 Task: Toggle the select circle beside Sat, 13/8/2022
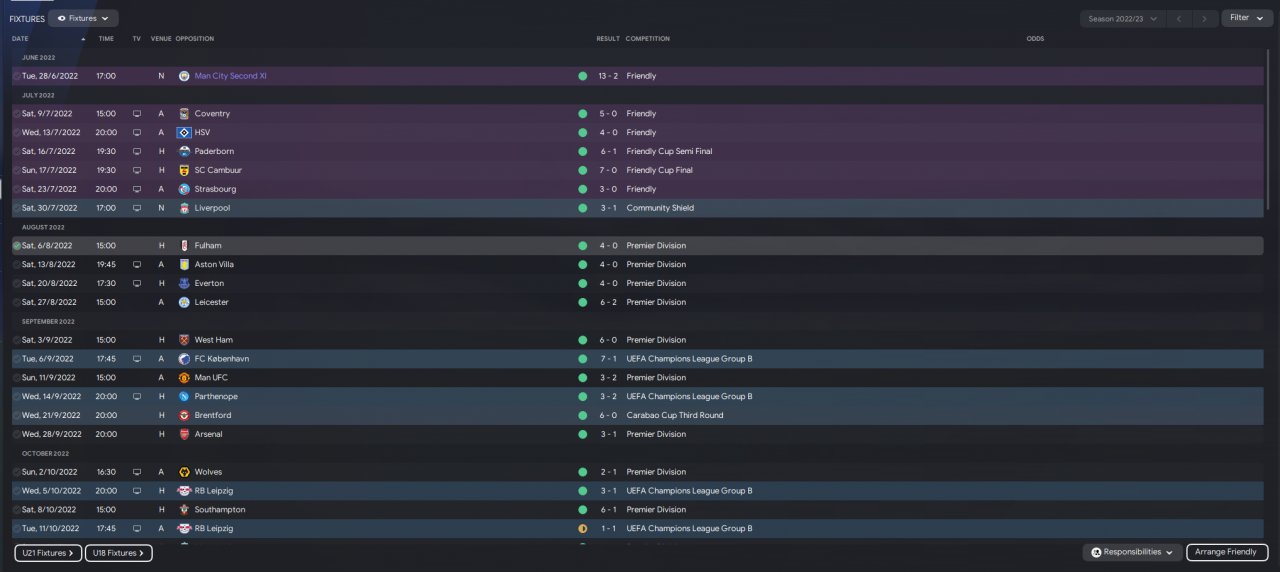tap(17, 265)
